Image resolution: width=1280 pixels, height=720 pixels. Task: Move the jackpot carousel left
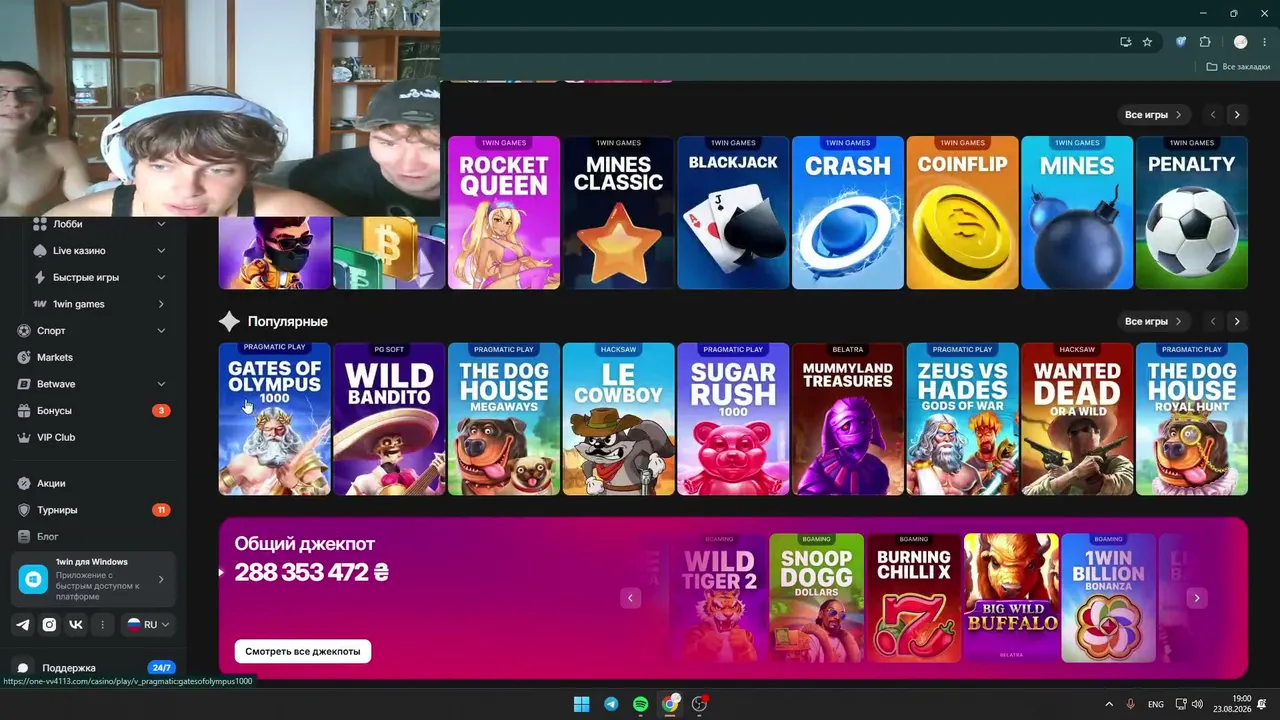click(x=630, y=598)
